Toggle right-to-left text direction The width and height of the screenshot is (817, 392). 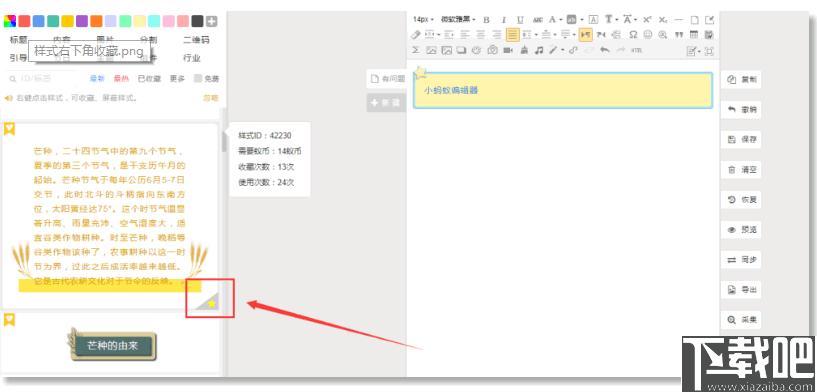(x=601, y=35)
